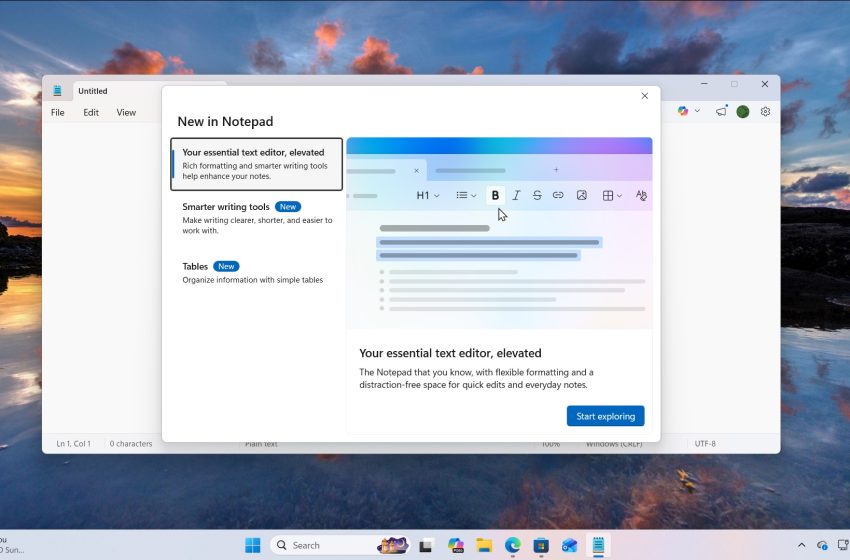Viewport: 850px width, 560px height.
Task: Open Notepad settings gear
Action: tap(765, 112)
